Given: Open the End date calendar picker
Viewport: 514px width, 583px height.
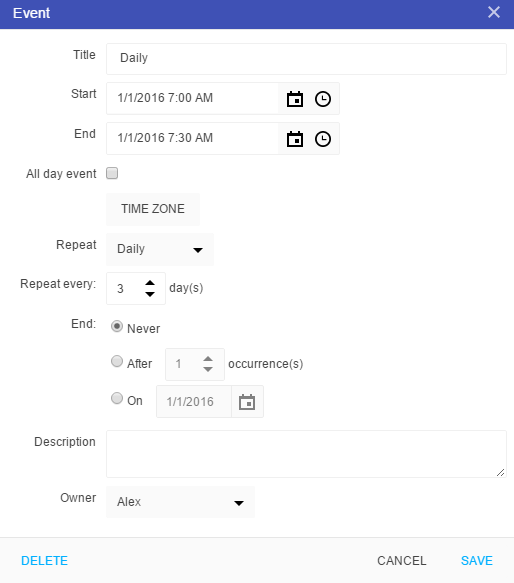Looking at the screenshot, I should (x=295, y=139).
